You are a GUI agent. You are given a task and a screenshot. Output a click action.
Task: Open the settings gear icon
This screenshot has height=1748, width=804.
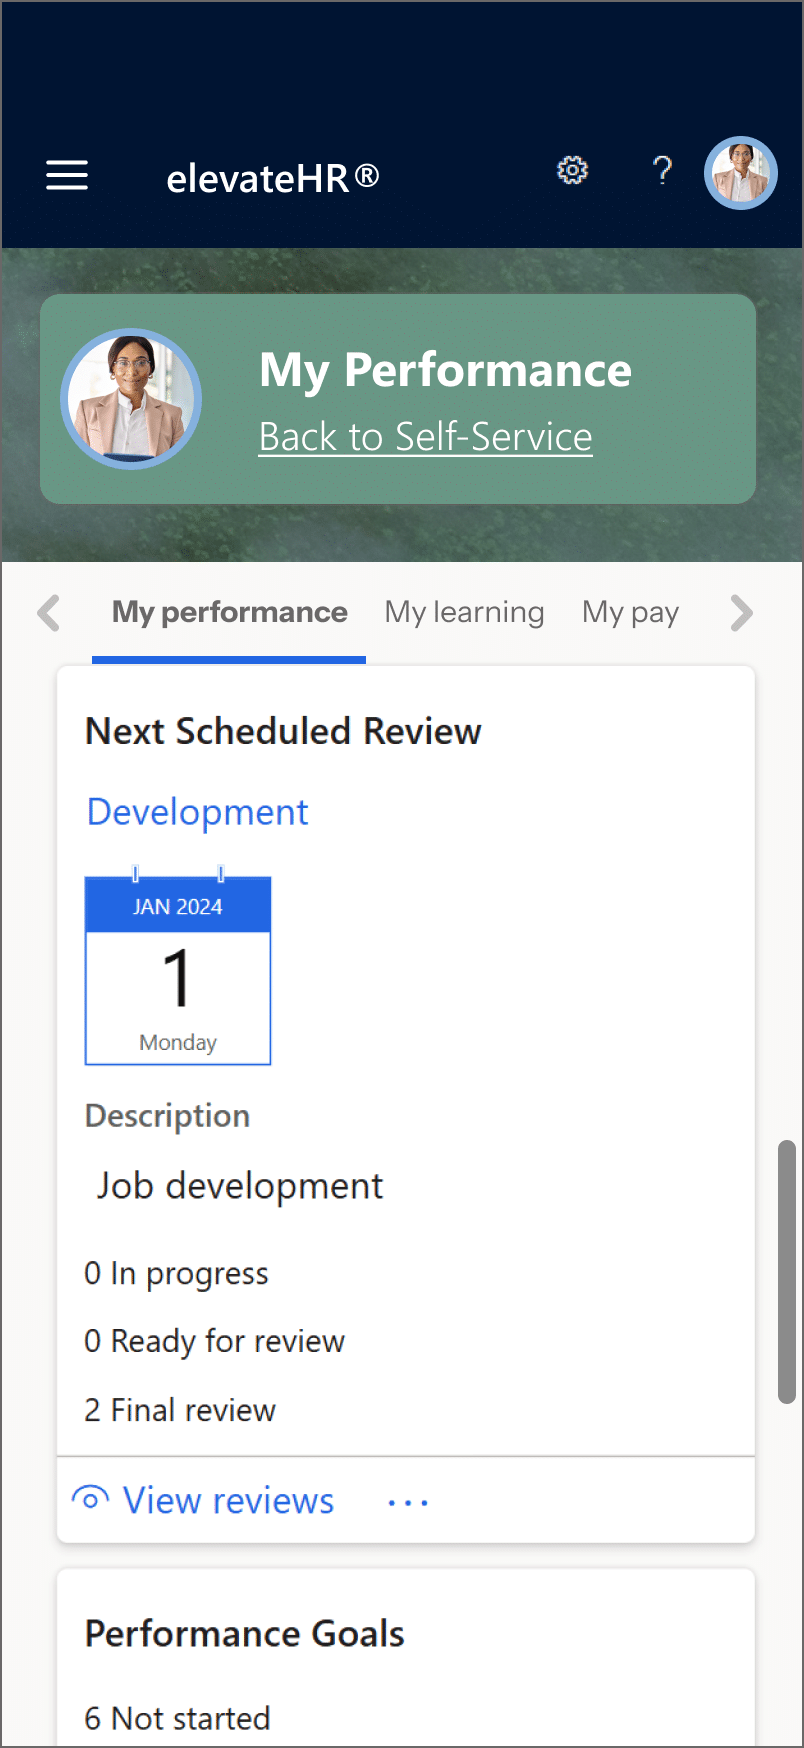click(x=572, y=171)
